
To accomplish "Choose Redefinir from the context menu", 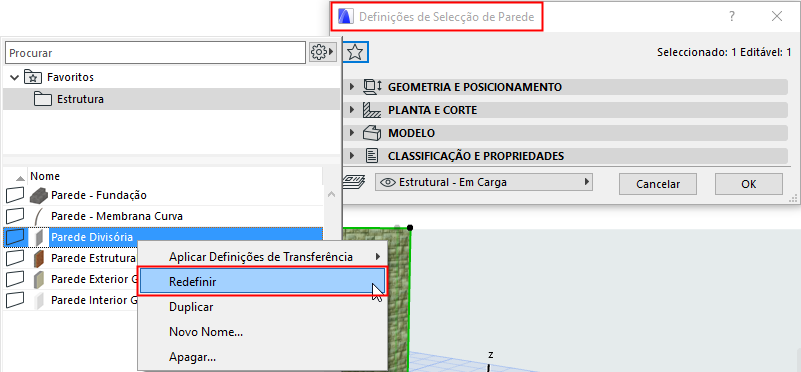I will pyautogui.click(x=263, y=282).
